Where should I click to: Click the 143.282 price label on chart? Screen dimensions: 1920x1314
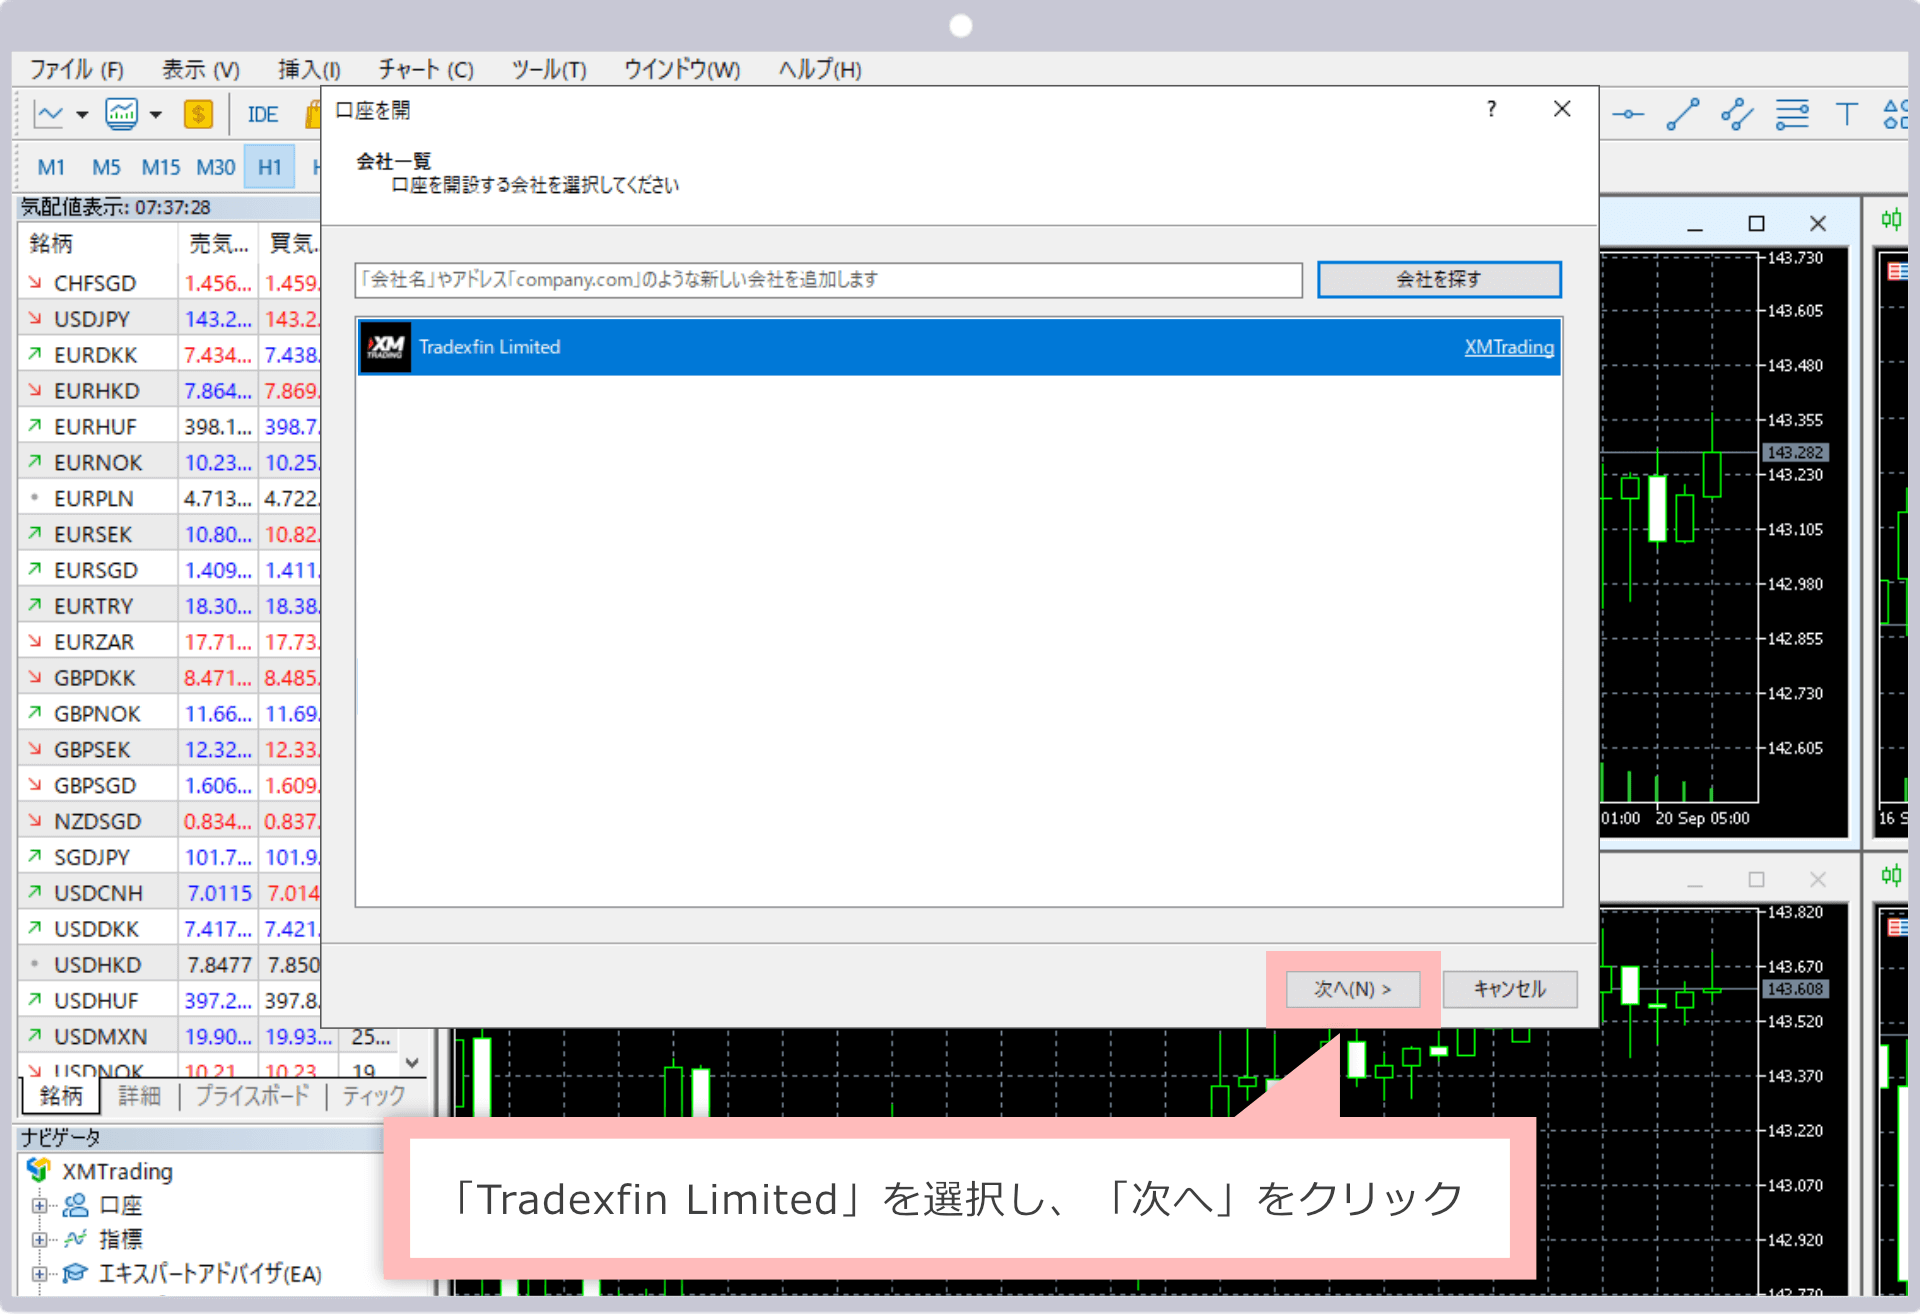[1795, 452]
